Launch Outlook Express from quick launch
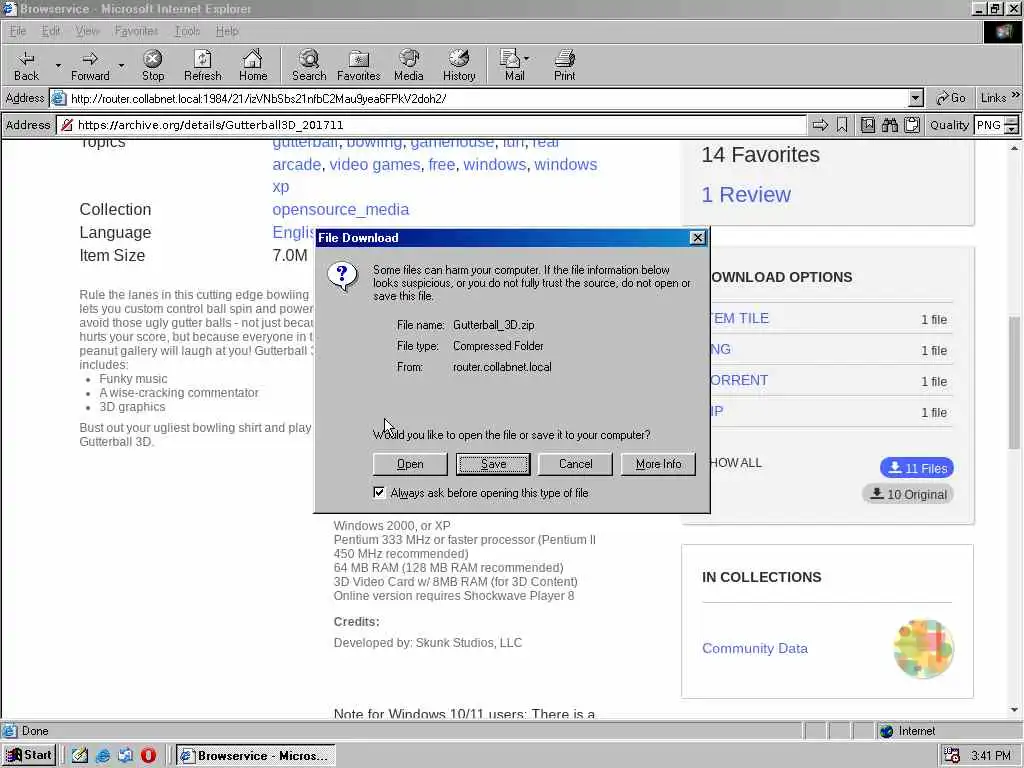 click(x=125, y=756)
